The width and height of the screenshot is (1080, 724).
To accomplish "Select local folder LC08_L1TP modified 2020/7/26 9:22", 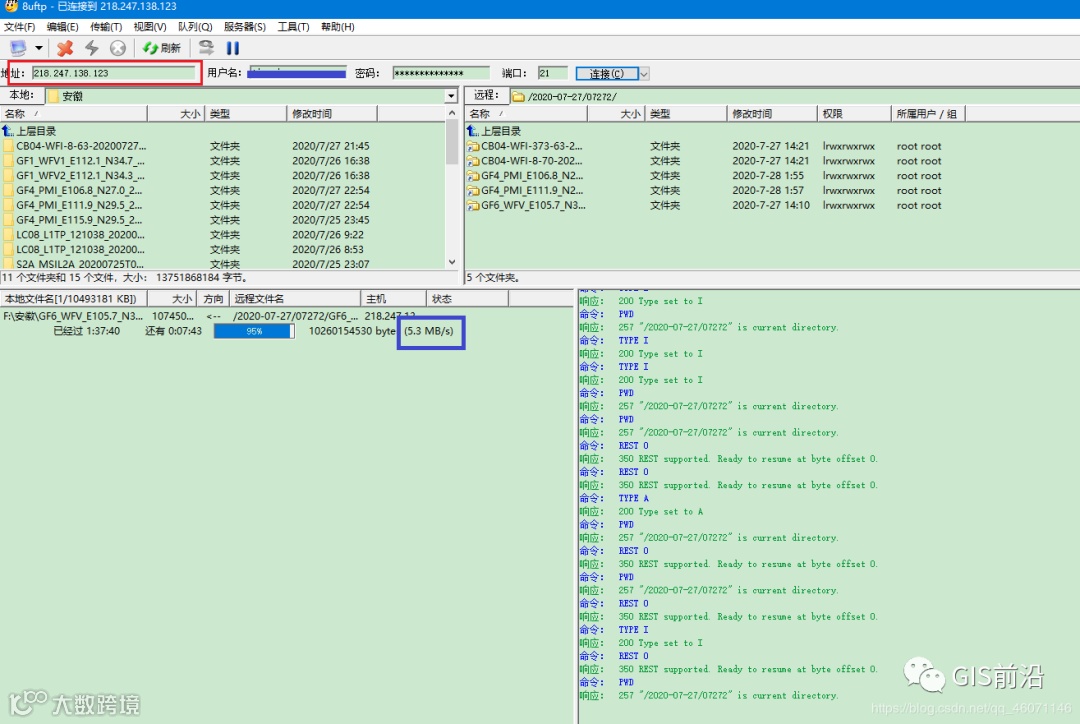I will click(222, 235).
